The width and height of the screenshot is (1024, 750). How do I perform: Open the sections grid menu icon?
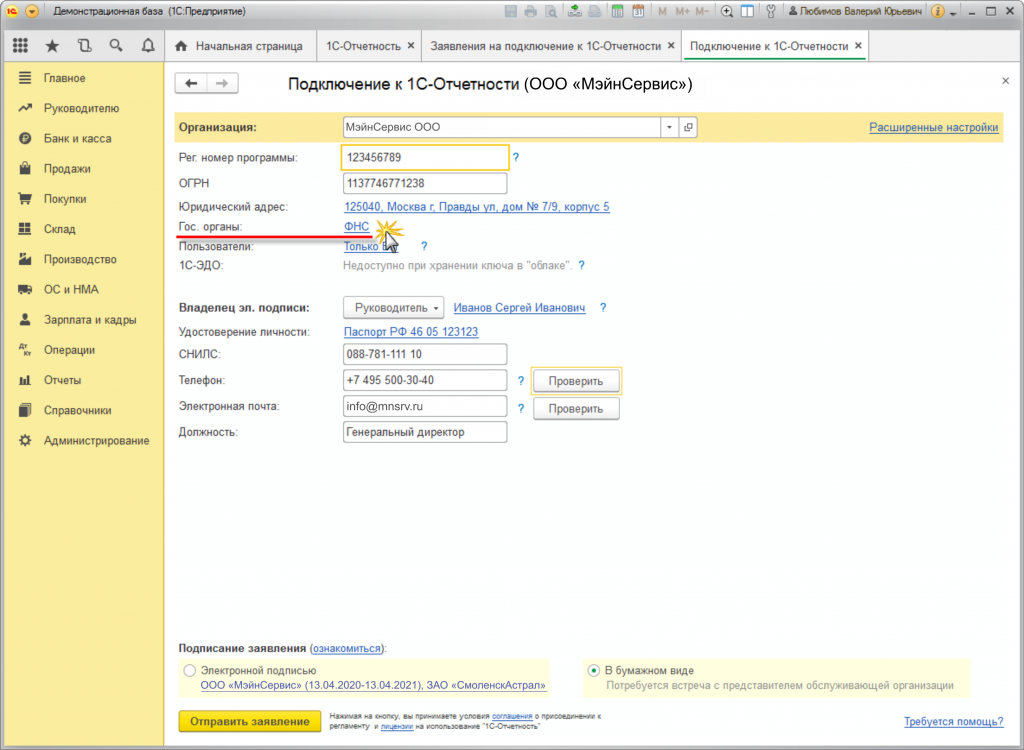(x=20, y=46)
